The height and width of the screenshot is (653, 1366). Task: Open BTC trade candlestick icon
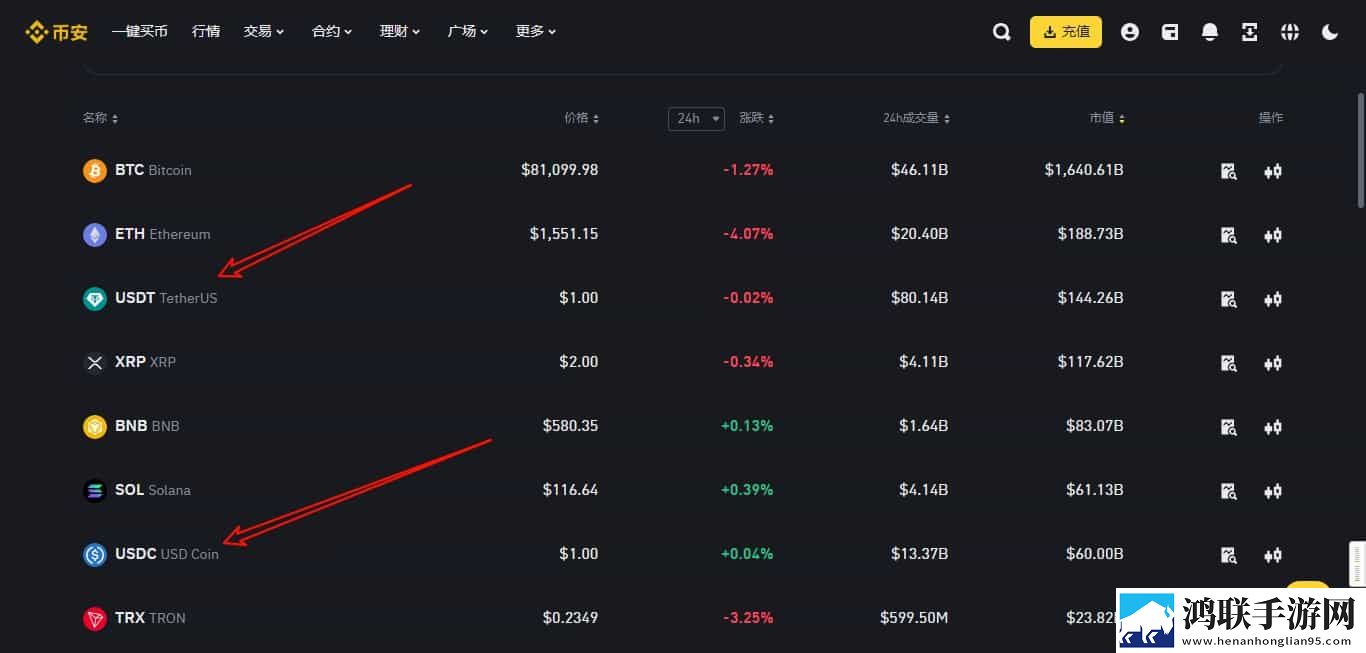coord(1273,171)
